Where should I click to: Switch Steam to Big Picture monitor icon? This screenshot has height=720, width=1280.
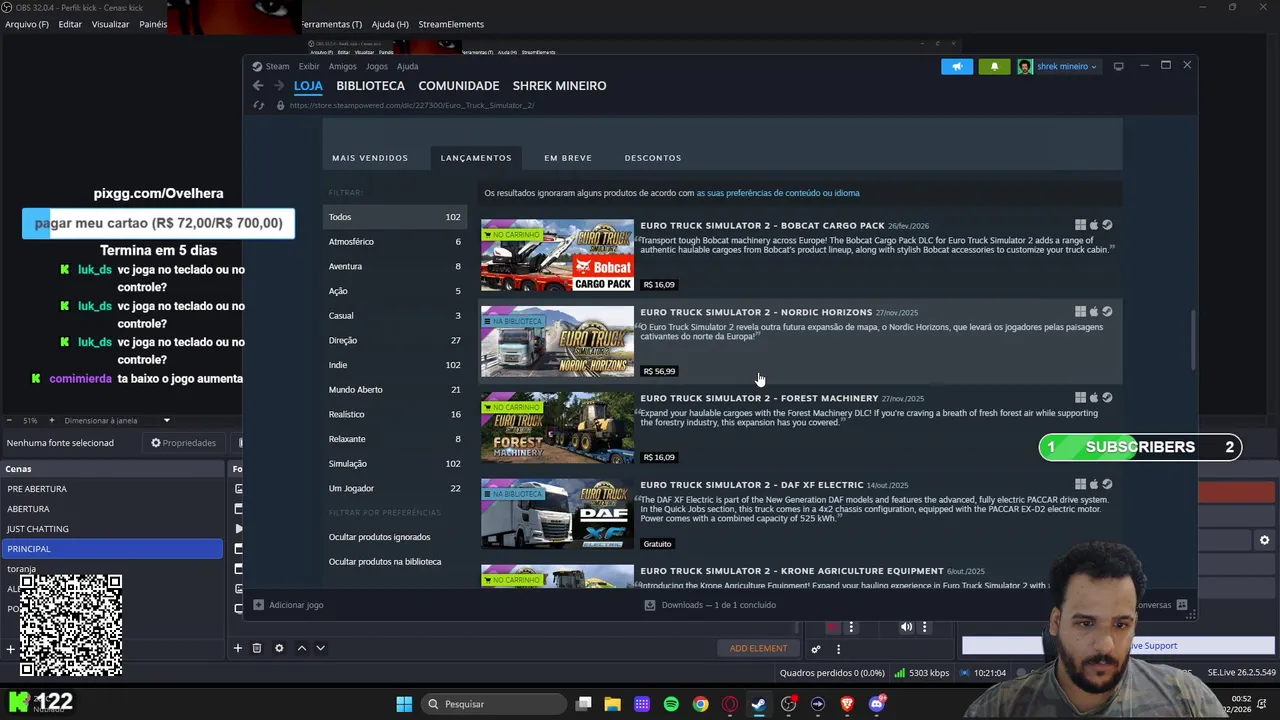pos(1118,67)
